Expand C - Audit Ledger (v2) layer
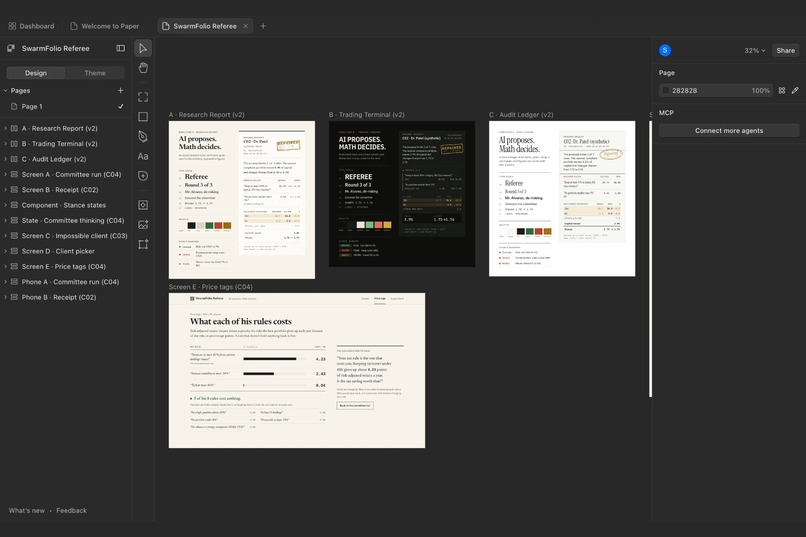This screenshot has width=806, height=537. pyautogui.click(x=5, y=159)
